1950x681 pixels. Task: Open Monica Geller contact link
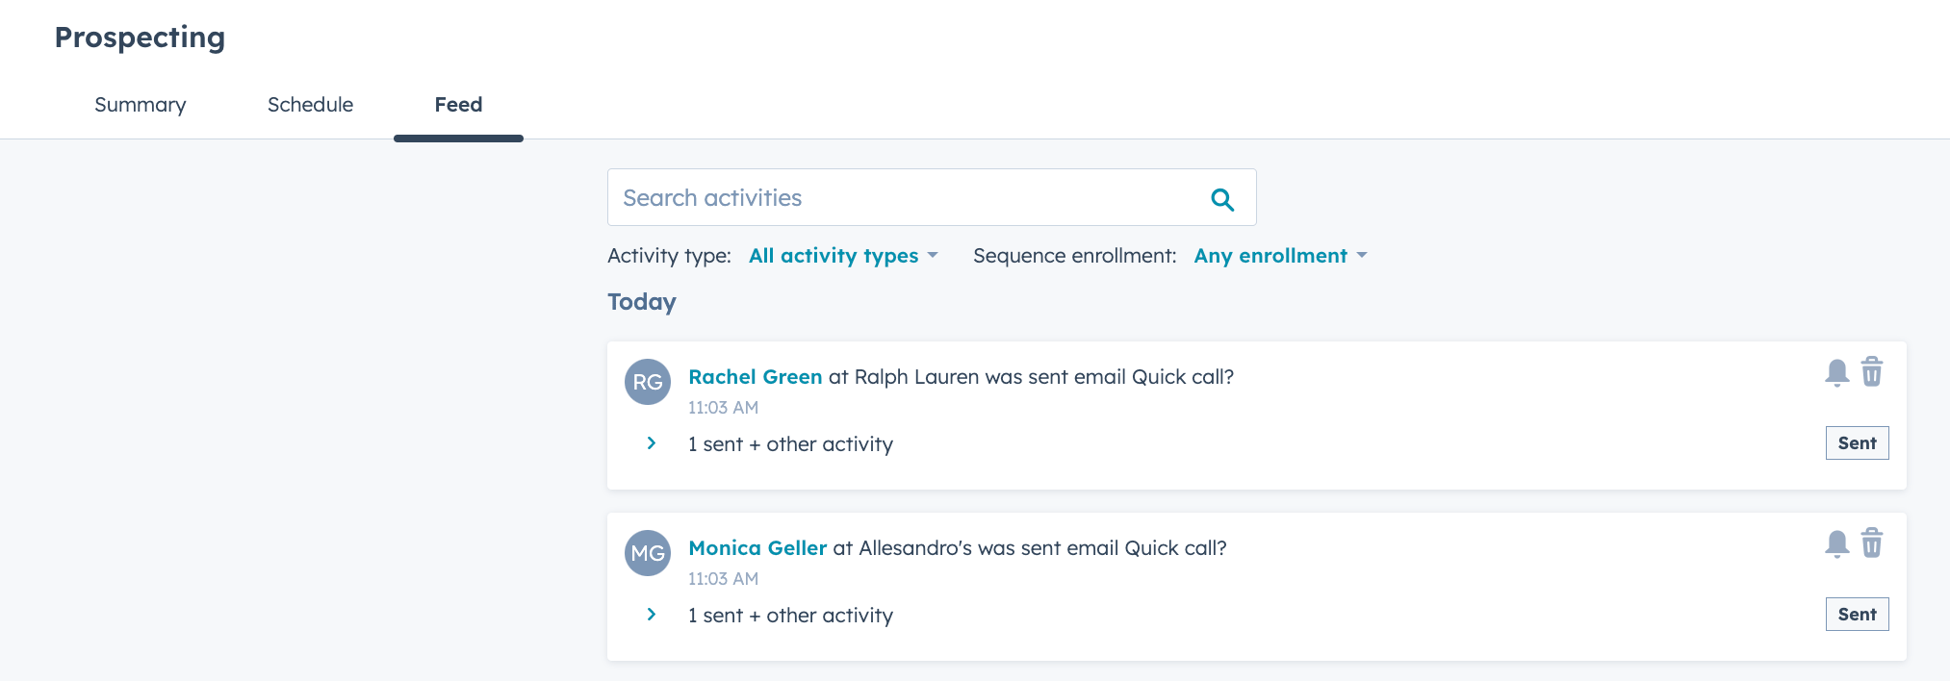point(757,548)
